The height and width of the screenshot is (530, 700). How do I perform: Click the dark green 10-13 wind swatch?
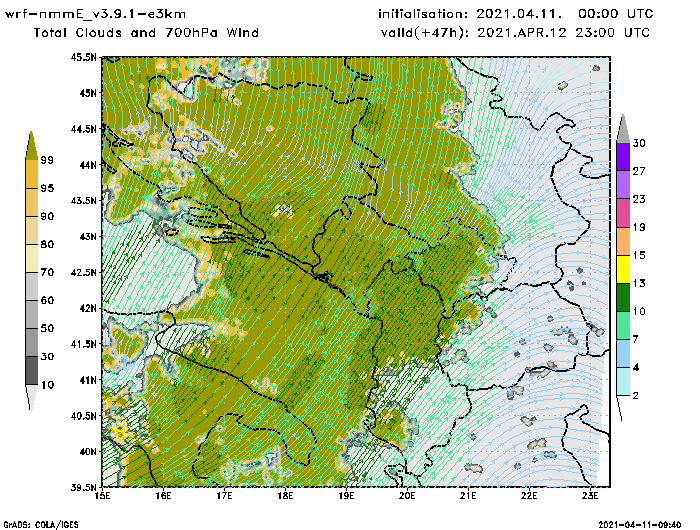click(623, 297)
